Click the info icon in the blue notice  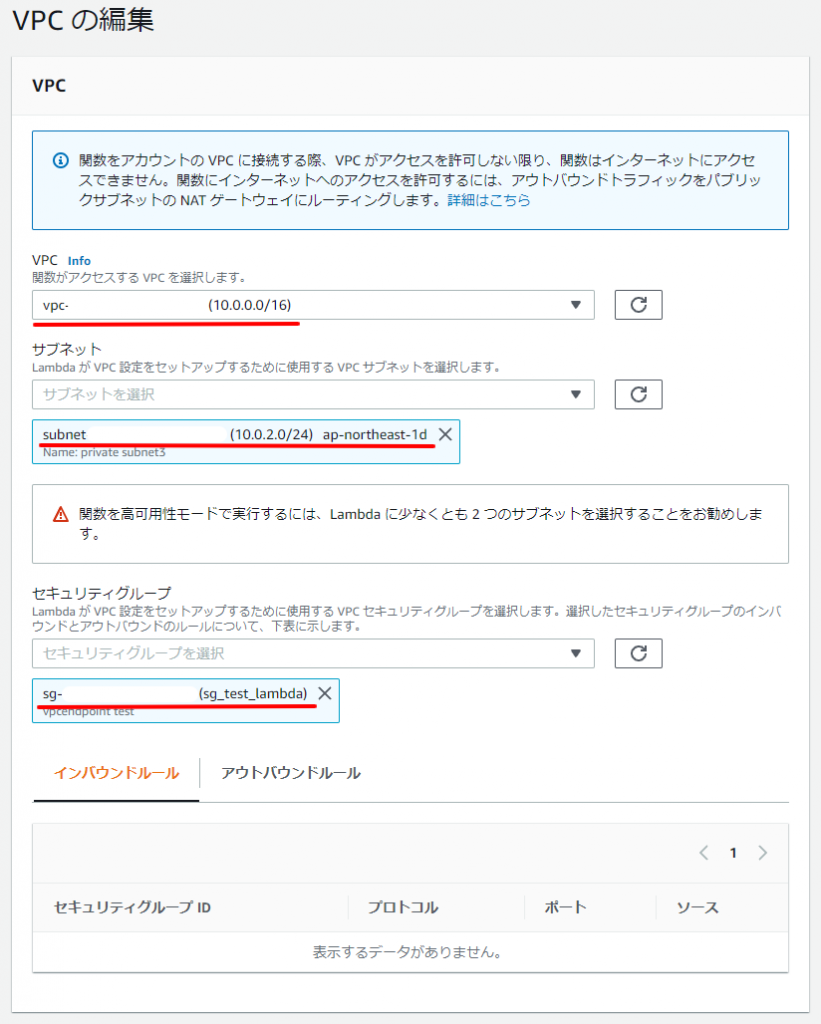click(x=61, y=160)
